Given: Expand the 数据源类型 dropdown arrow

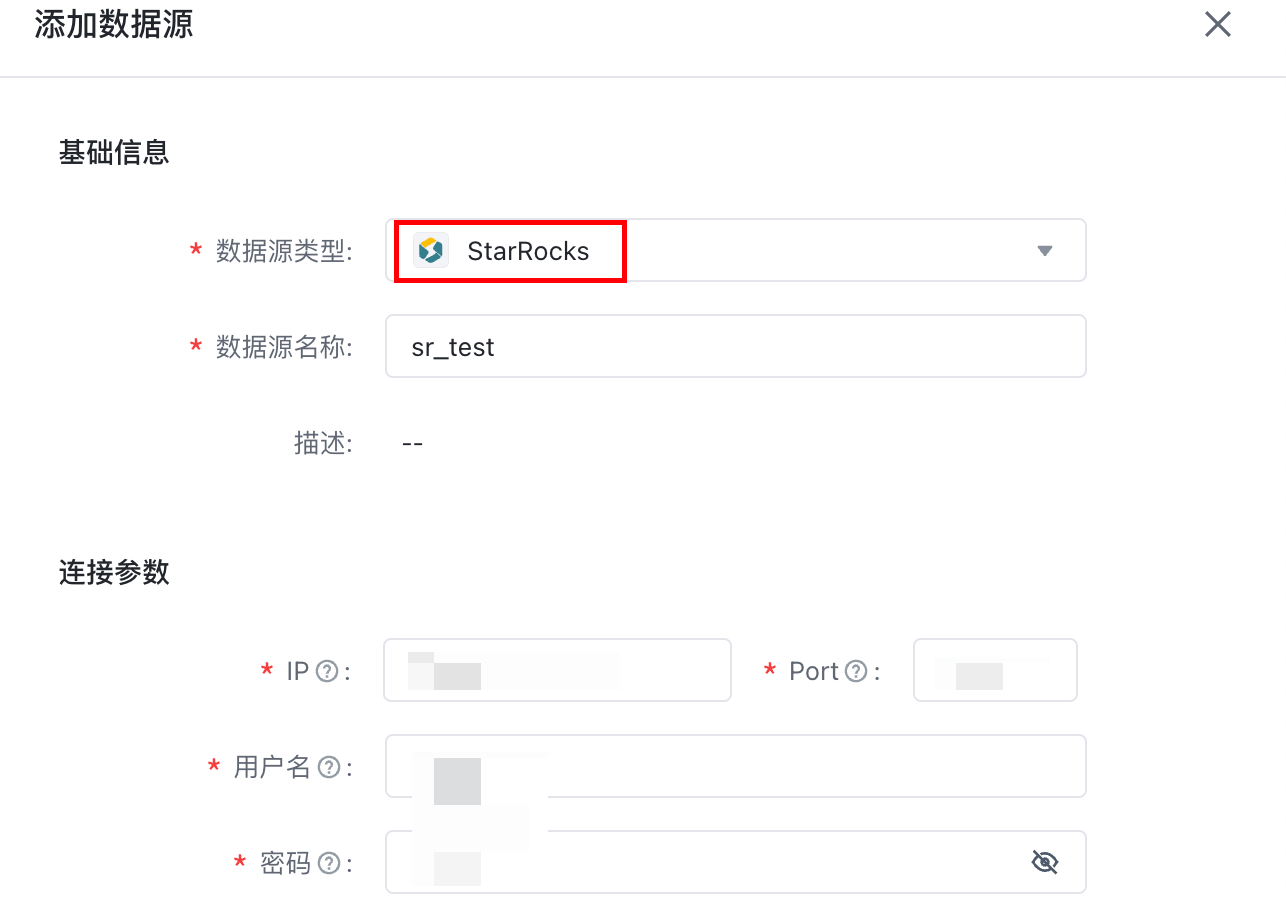Looking at the screenshot, I should pos(1045,251).
